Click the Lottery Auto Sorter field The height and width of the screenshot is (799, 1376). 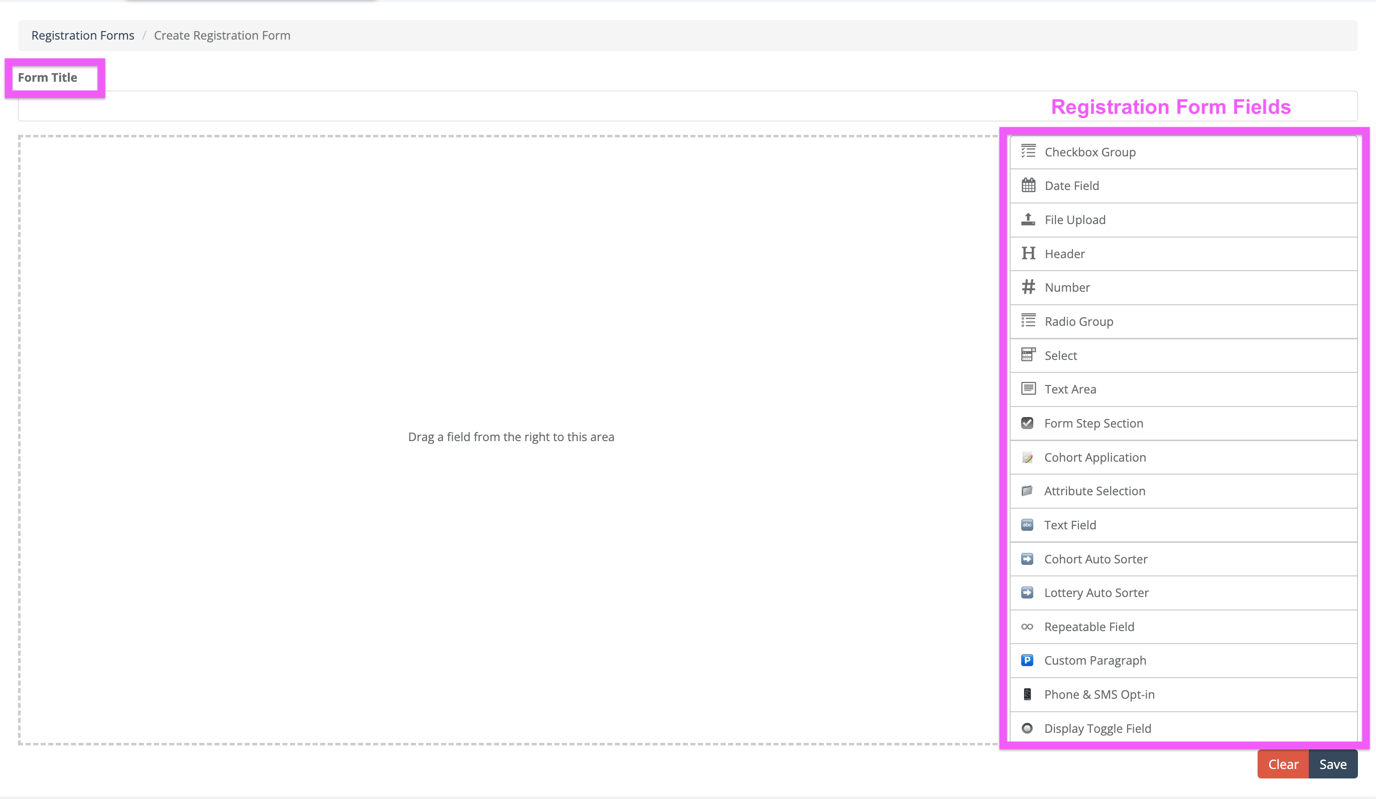pyautogui.click(x=1095, y=592)
